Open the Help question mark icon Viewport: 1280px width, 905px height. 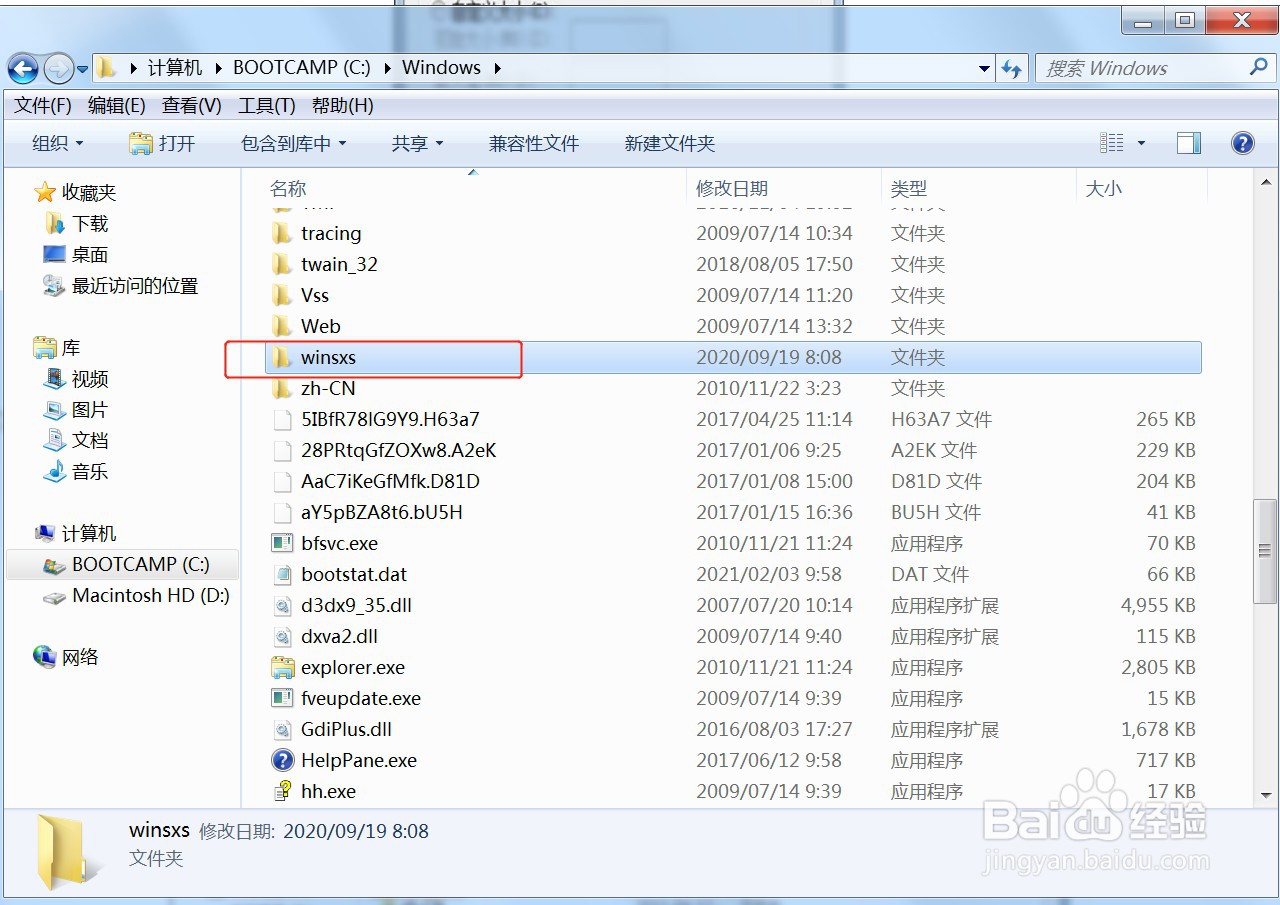[1242, 143]
